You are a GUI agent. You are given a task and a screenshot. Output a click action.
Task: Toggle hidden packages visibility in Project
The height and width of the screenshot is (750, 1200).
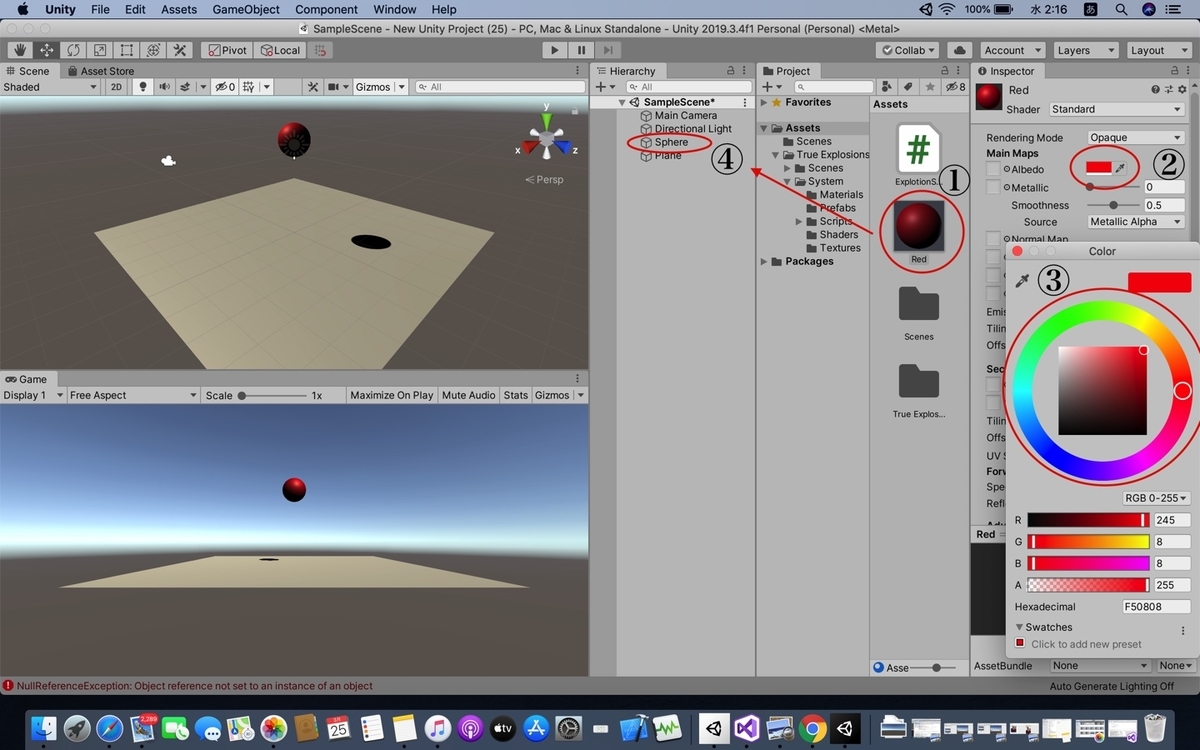pos(957,87)
